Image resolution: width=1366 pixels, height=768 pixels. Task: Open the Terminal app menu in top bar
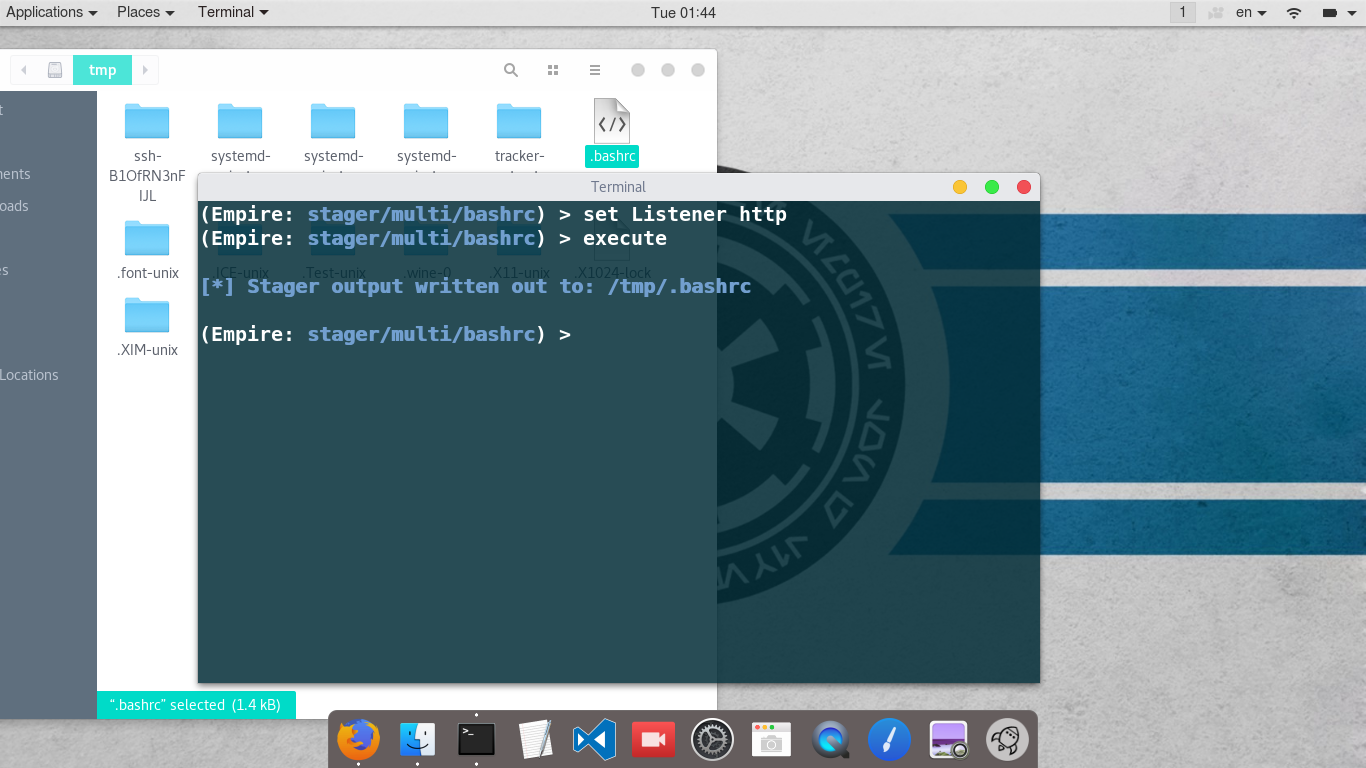coord(233,12)
